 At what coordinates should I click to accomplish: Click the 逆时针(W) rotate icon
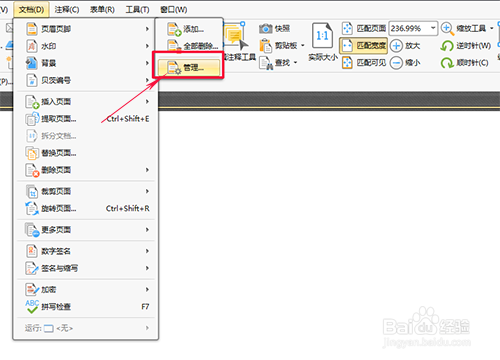click(x=447, y=46)
